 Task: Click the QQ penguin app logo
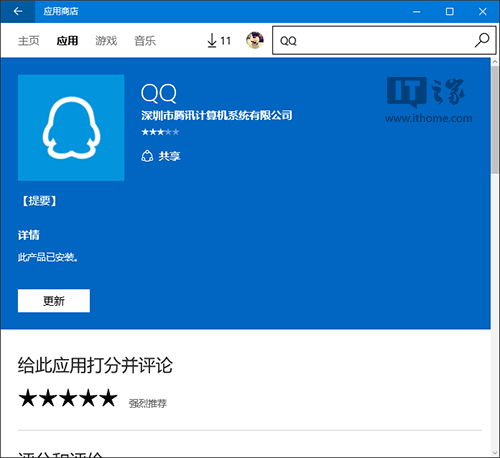[71, 128]
